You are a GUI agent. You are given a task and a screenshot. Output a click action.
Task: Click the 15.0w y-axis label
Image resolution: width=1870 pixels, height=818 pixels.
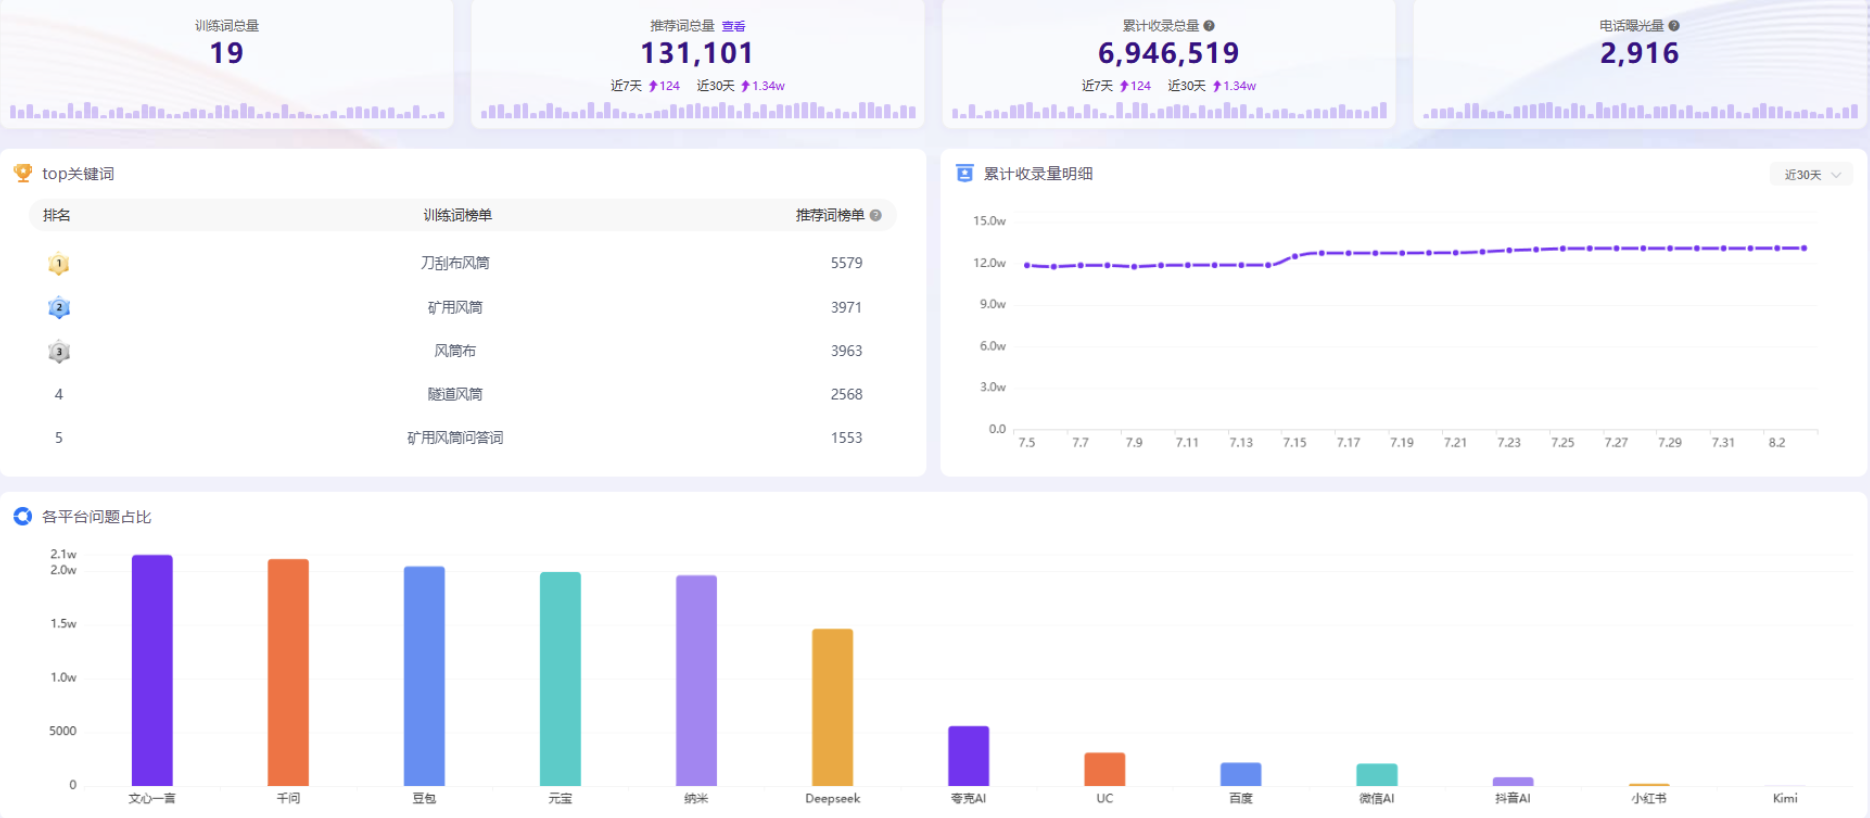[989, 221]
